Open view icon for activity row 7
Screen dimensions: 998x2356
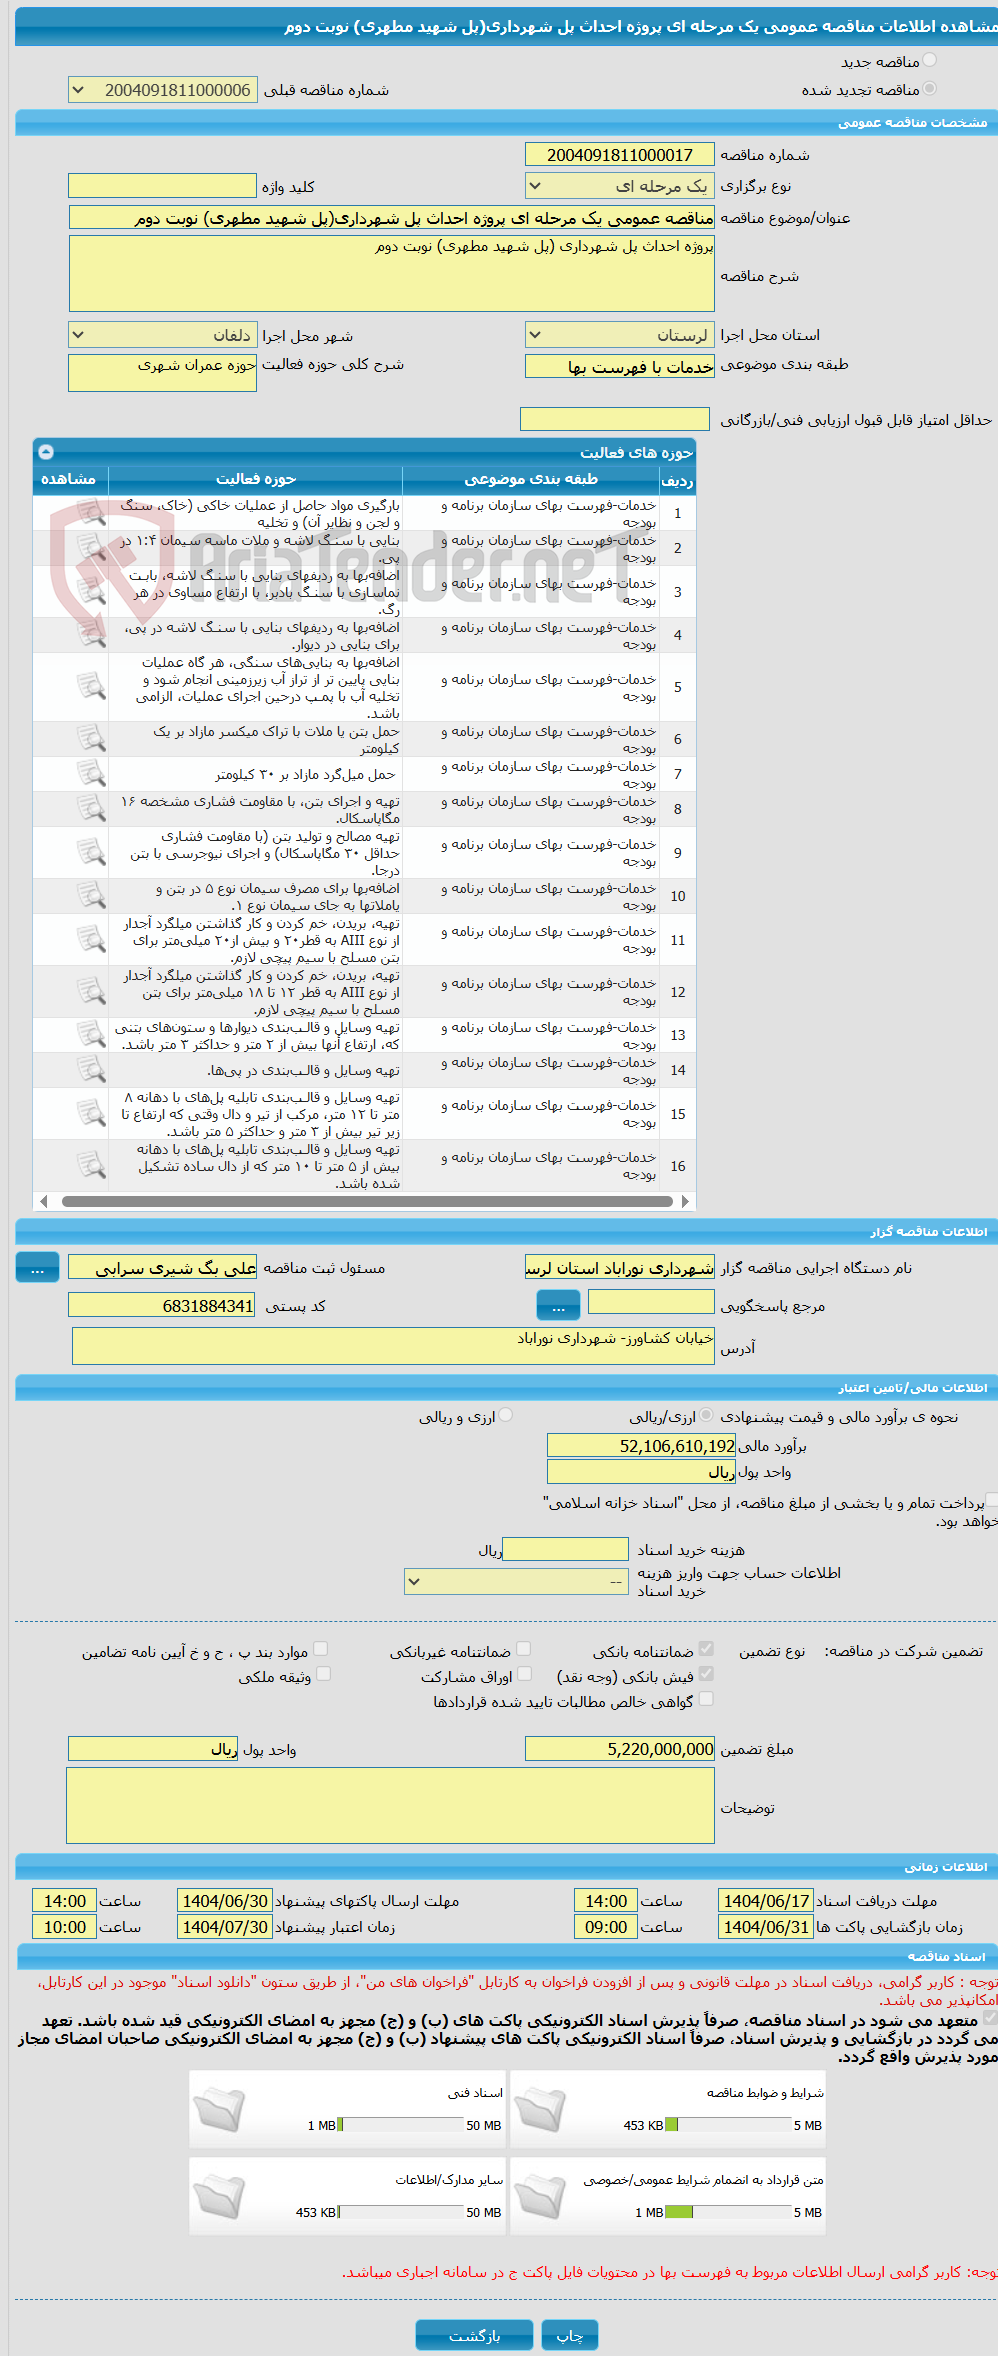tap(91, 774)
